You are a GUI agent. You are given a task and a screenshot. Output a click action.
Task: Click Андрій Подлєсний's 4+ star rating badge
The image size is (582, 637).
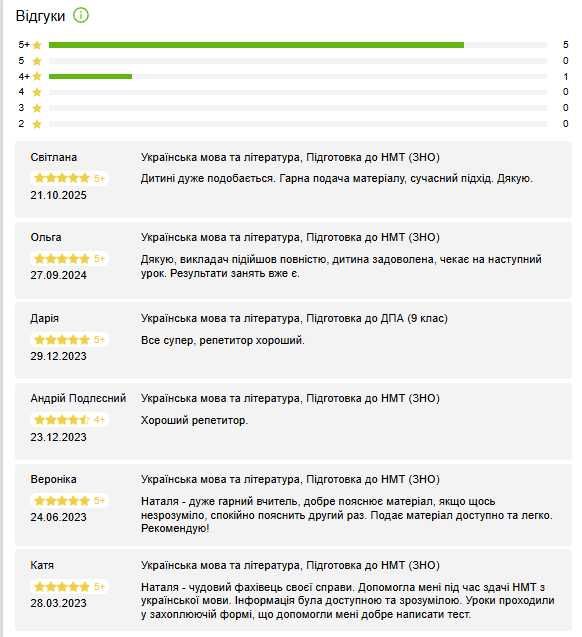click(x=69, y=420)
